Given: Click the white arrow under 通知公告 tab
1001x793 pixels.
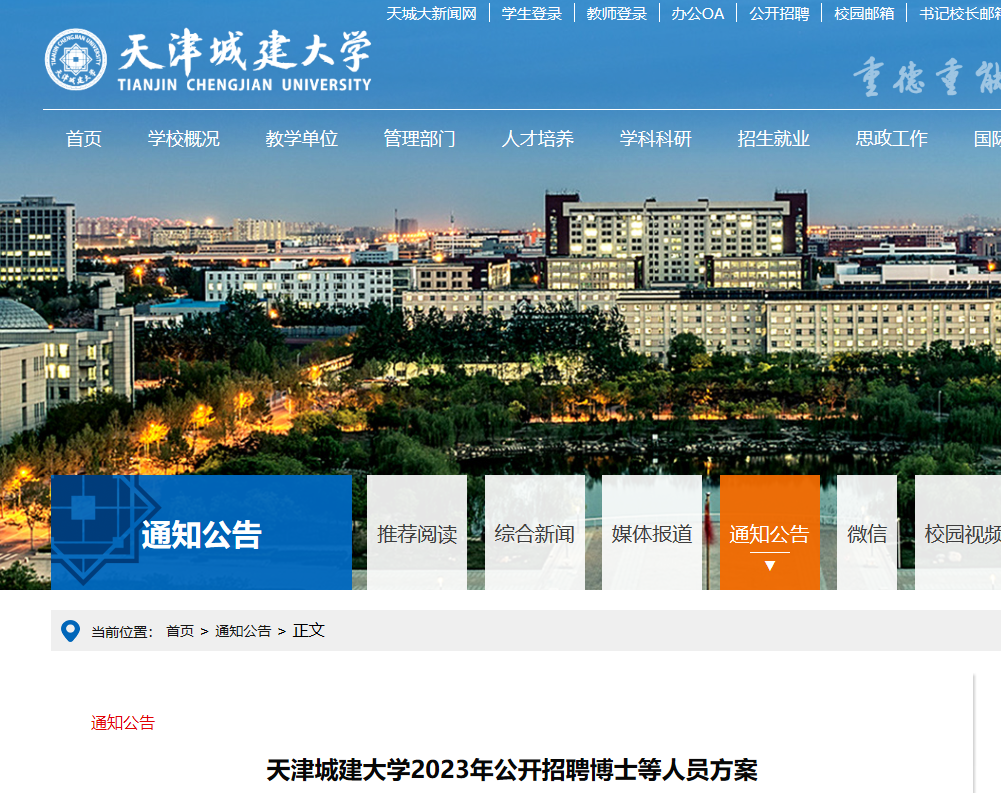Looking at the screenshot, I should point(769,566).
